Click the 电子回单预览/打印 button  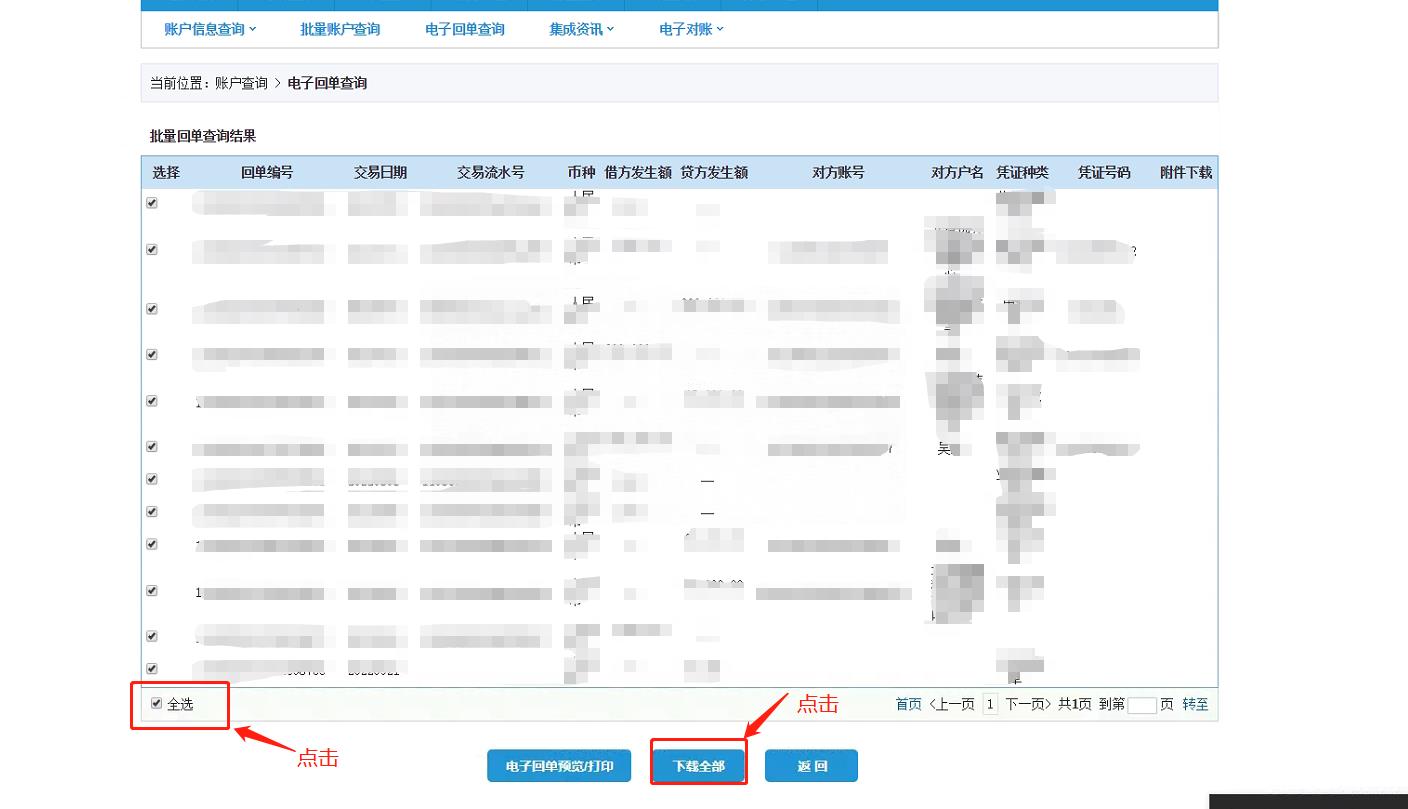(558, 765)
